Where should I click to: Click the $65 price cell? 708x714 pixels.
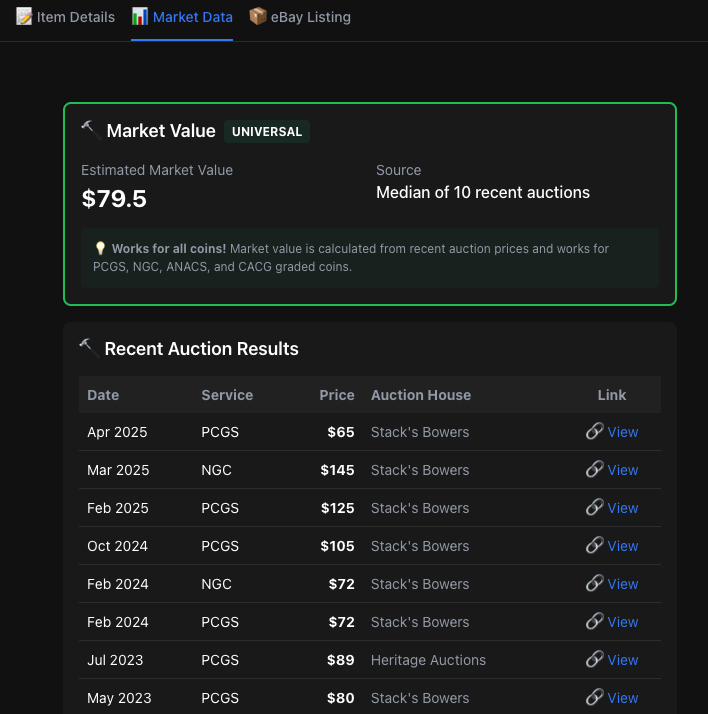(341, 432)
